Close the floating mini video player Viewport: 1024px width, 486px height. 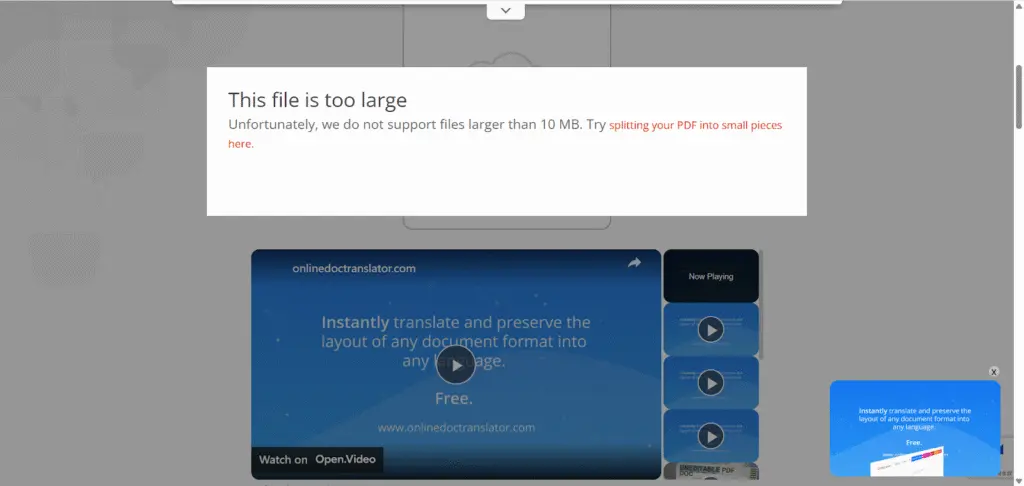[x=994, y=371]
